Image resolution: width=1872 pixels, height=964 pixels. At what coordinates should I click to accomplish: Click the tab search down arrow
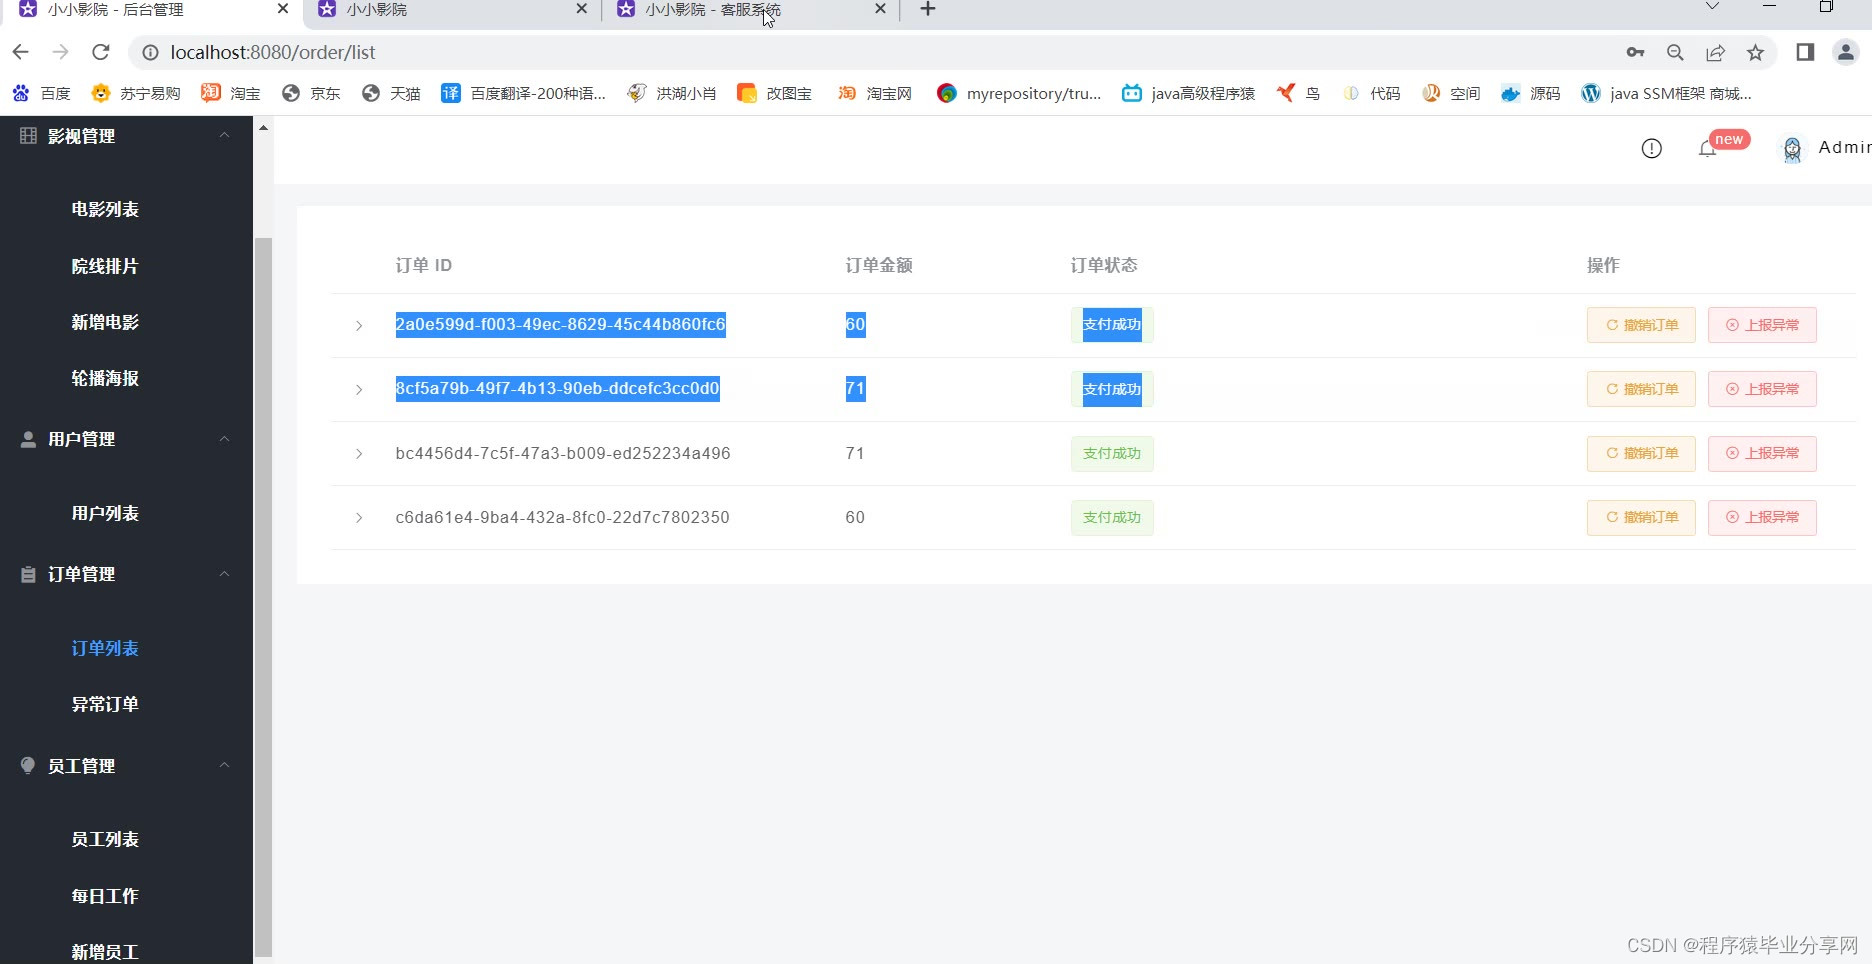(x=1711, y=7)
